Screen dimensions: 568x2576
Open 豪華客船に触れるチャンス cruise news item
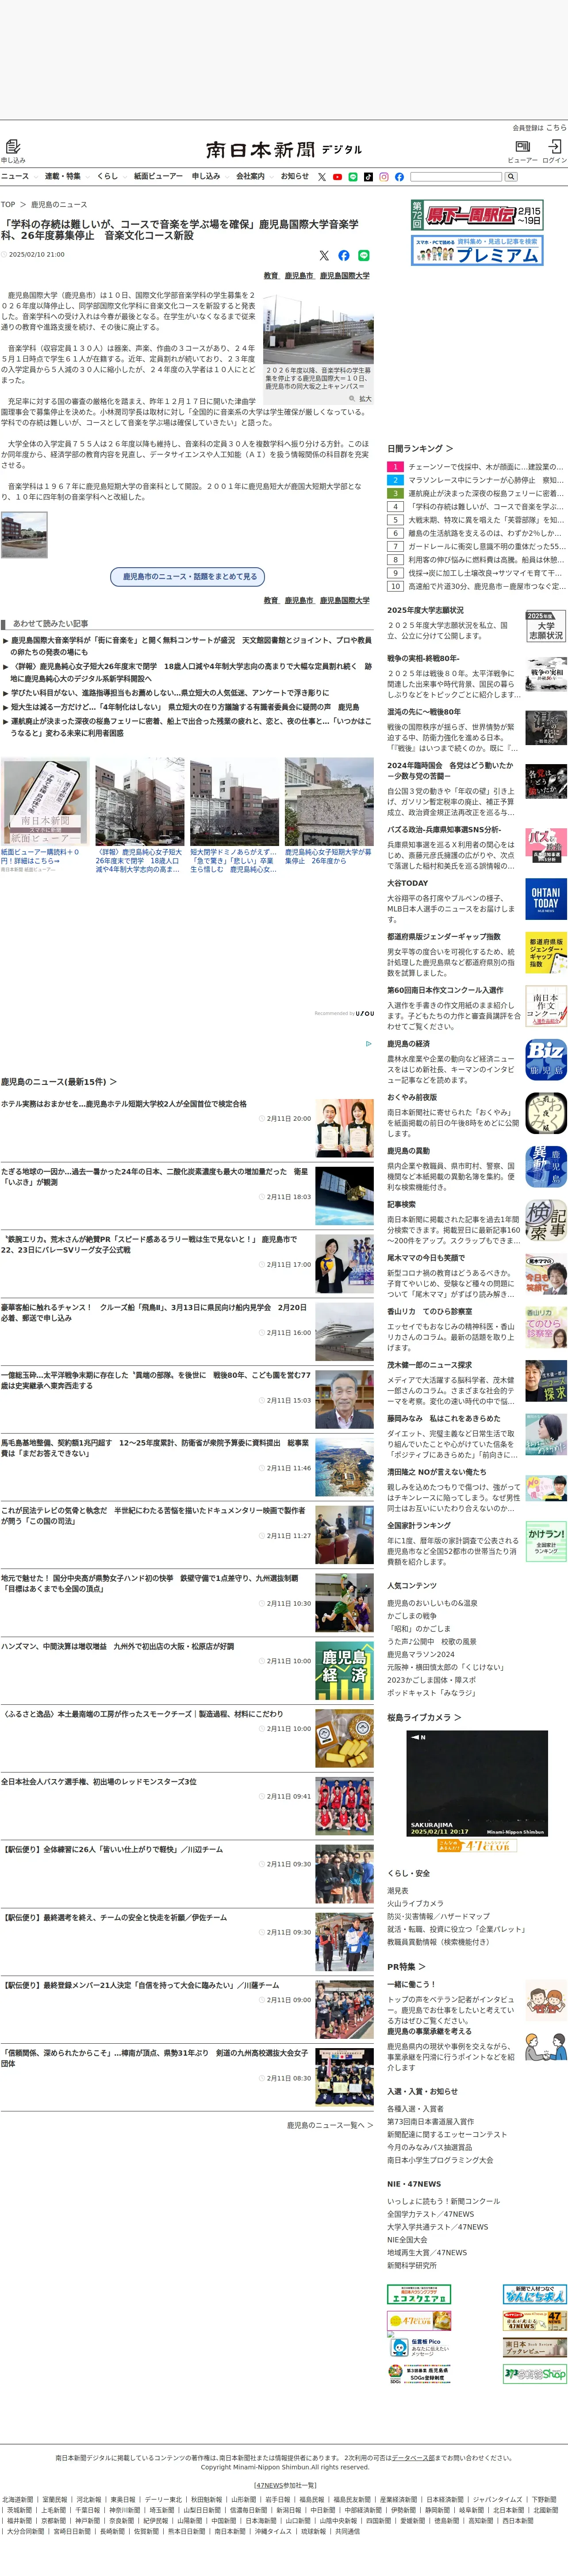click(x=187, y=1331)
